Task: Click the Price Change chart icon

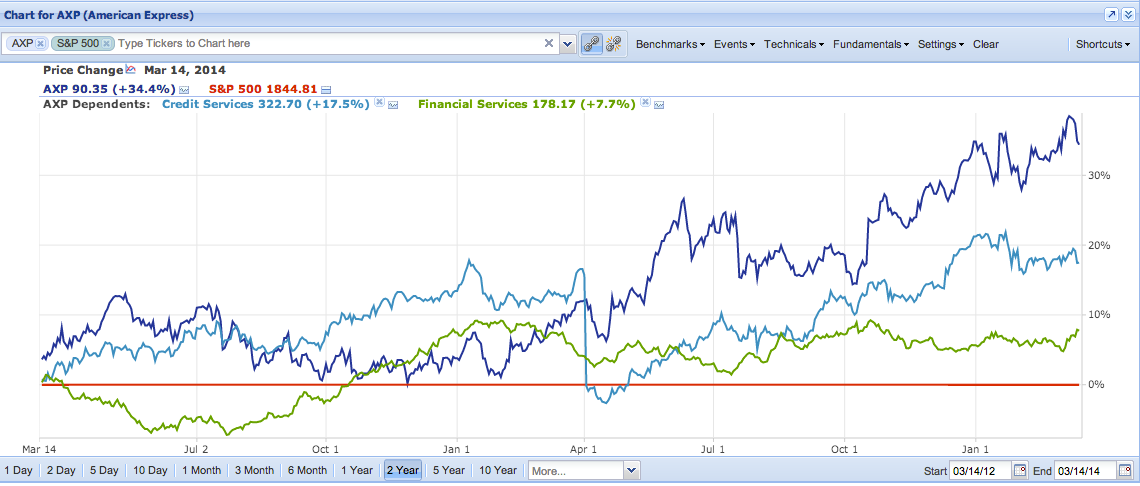Action: coord(131,70)
